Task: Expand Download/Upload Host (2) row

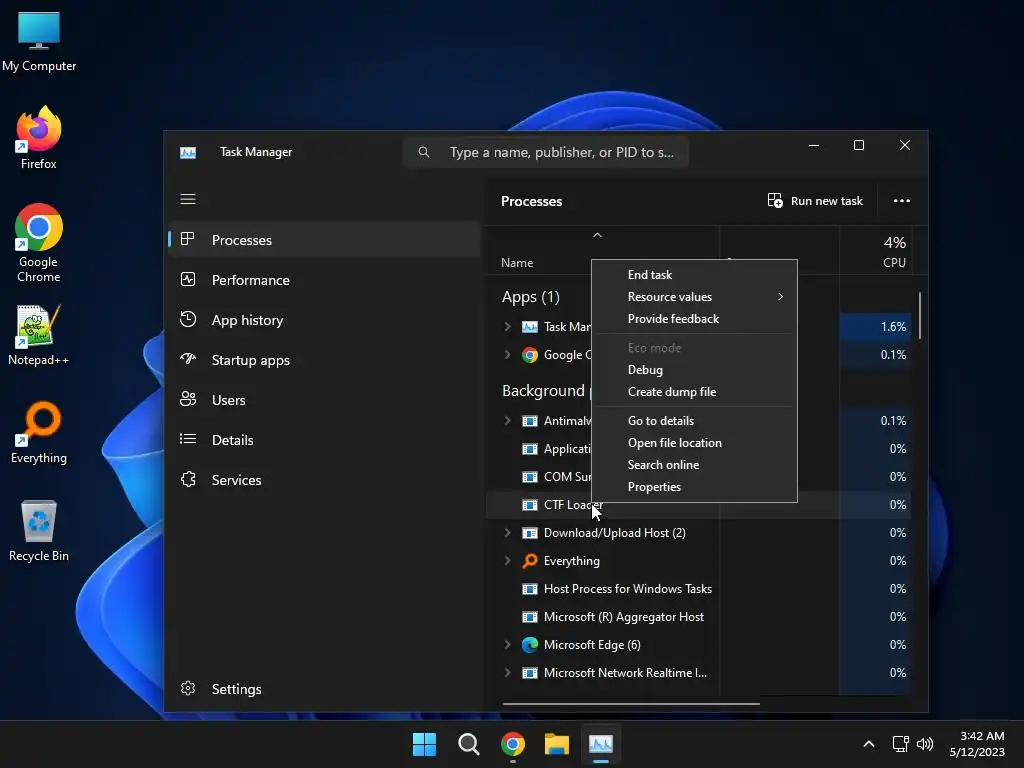Action: (x=507, y=533)
